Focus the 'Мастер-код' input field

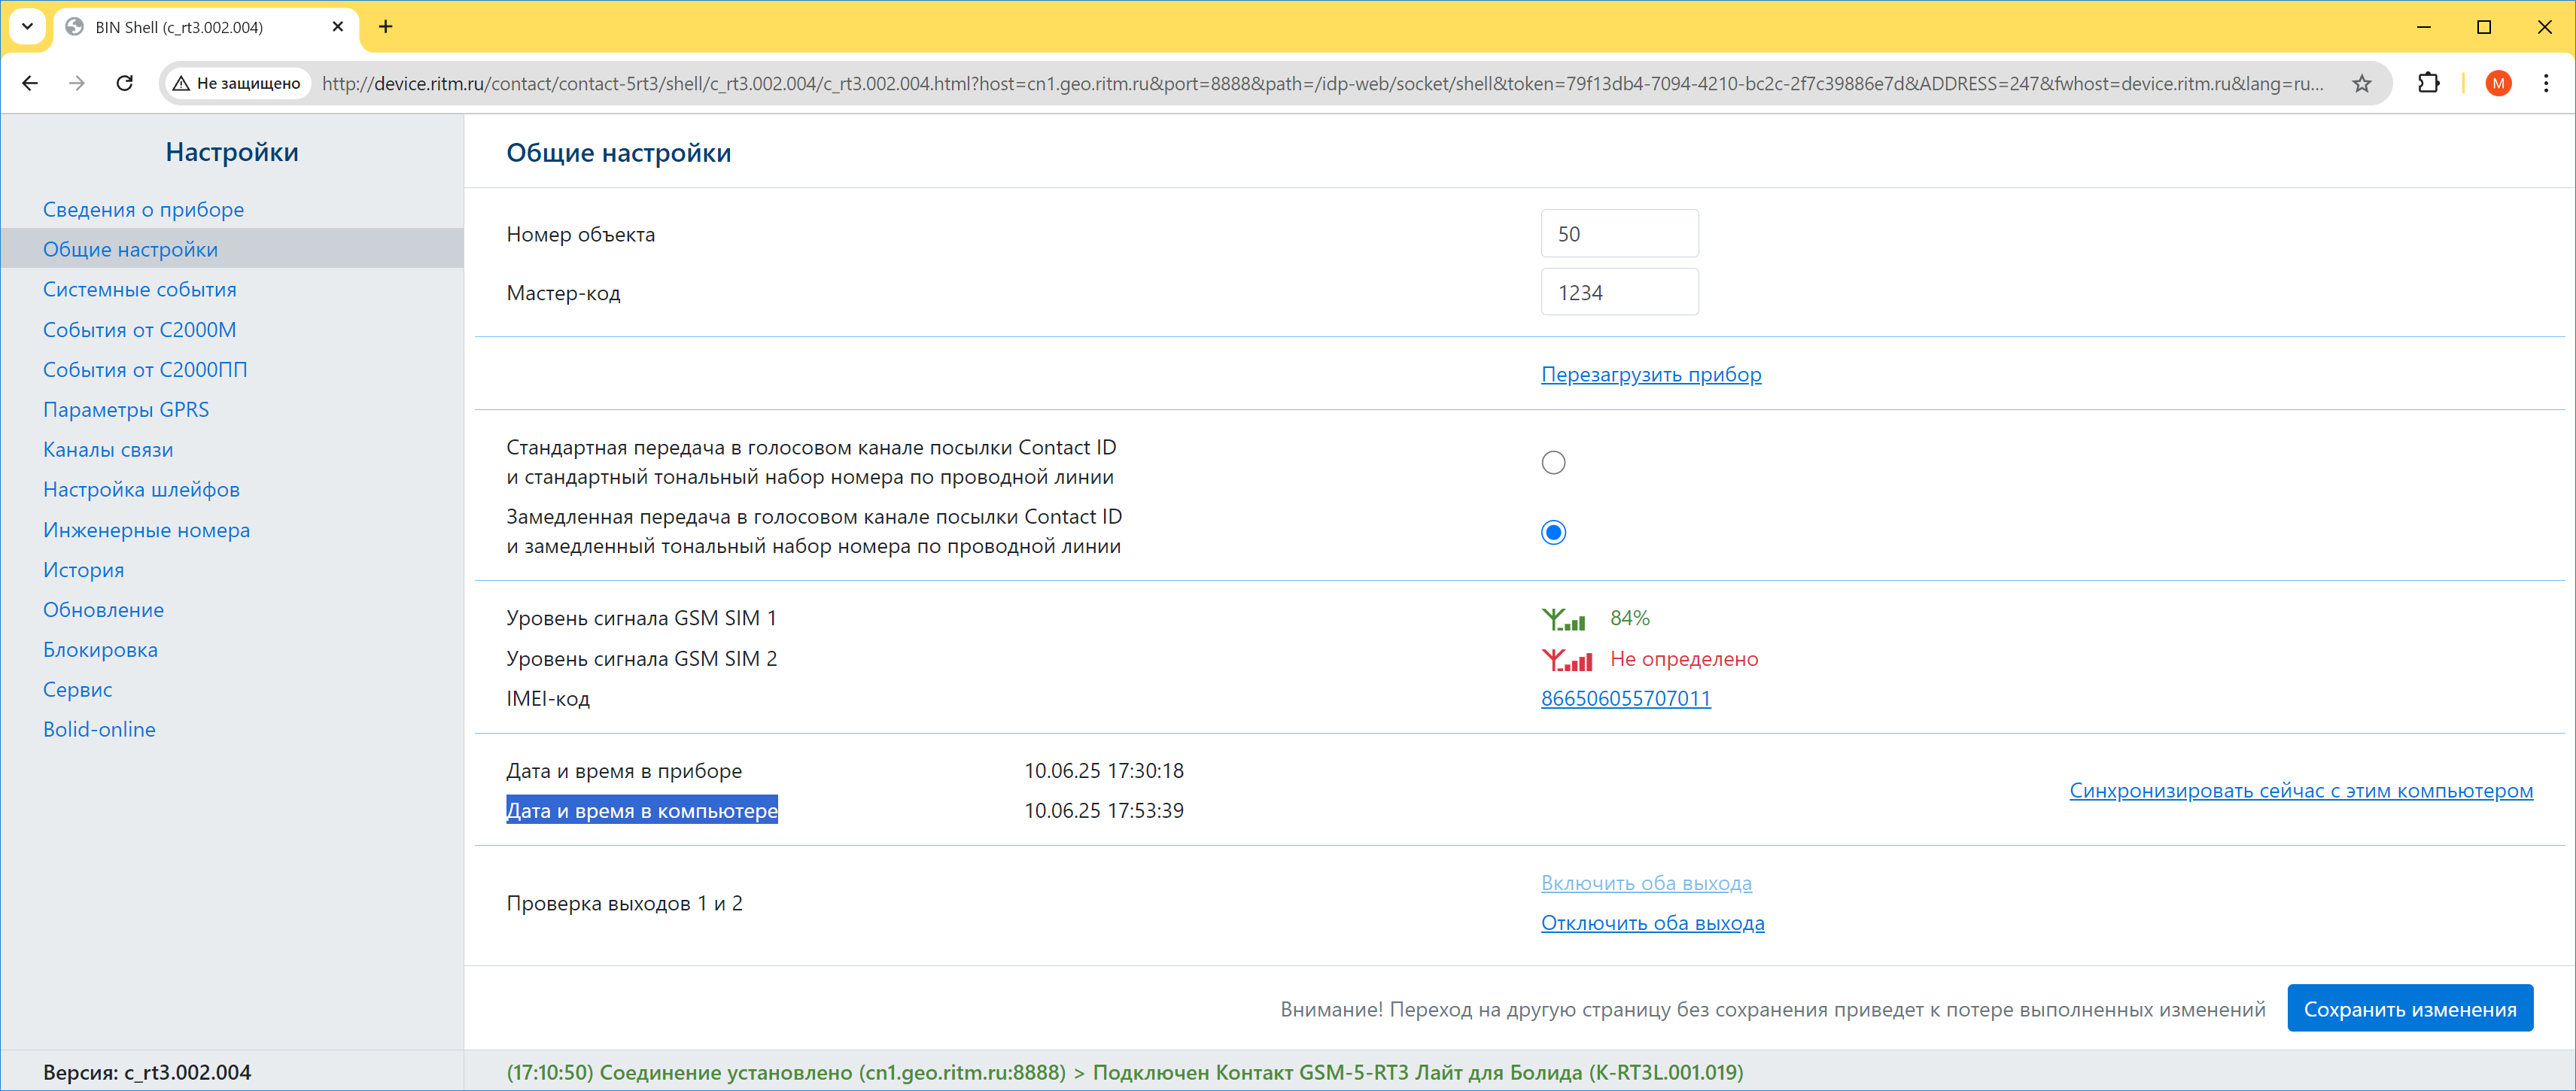(x=1619, y=293)
